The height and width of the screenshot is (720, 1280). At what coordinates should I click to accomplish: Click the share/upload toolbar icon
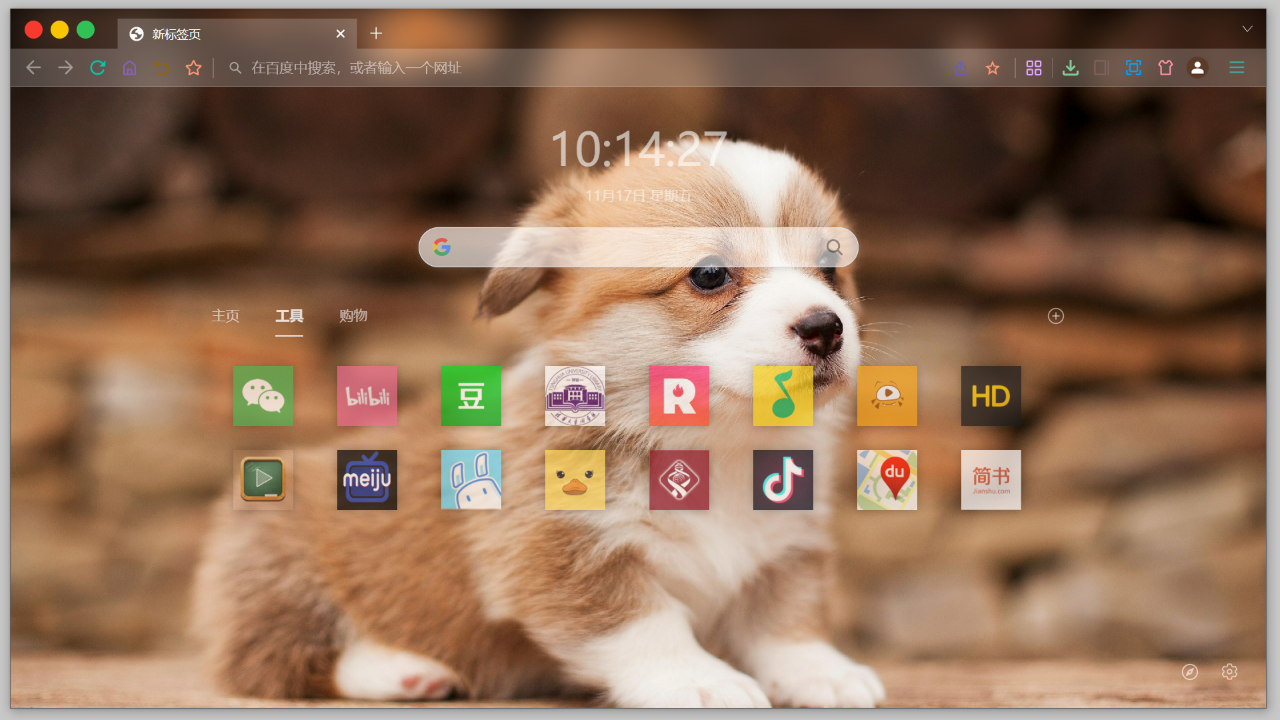pos(961,68)
